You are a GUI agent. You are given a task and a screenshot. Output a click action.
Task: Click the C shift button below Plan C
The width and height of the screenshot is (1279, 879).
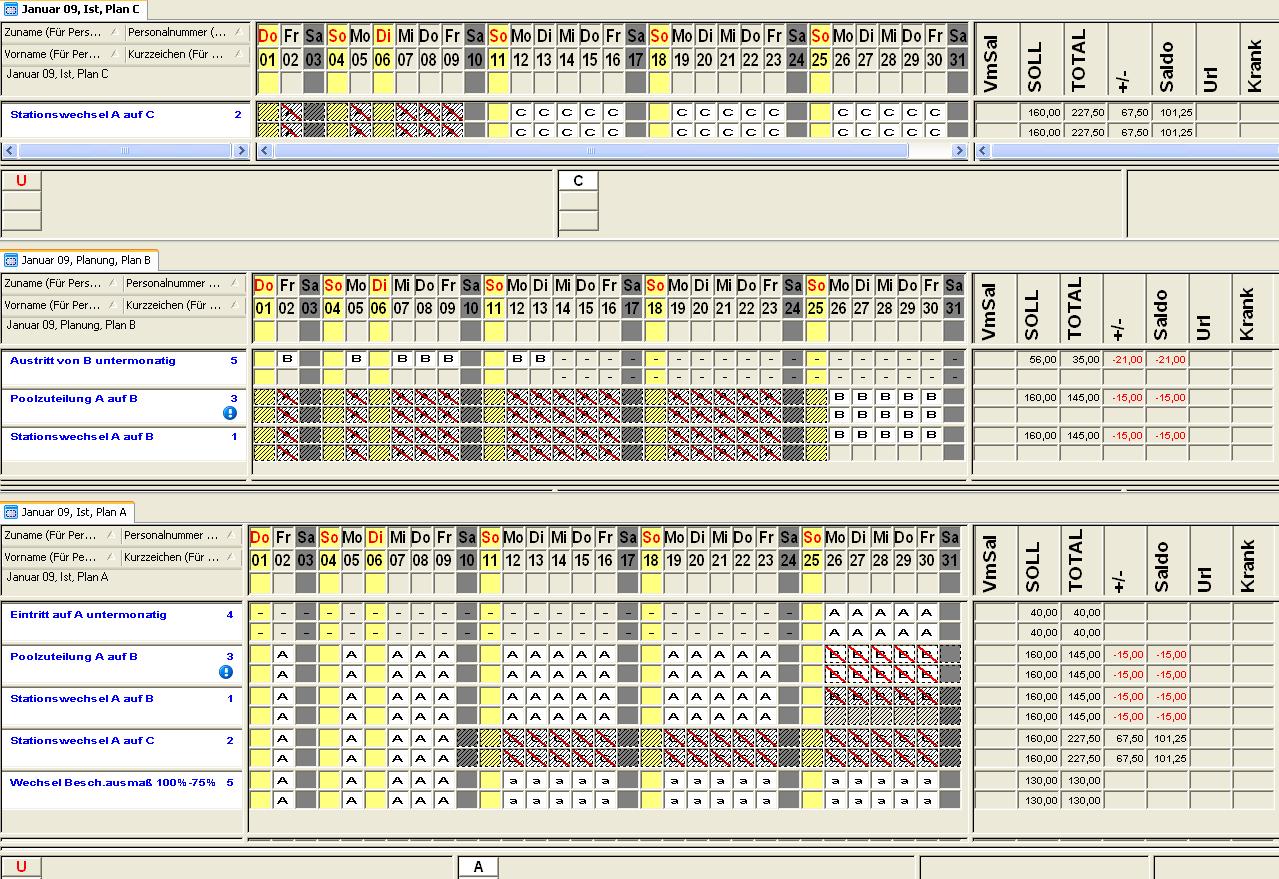click(x=578, y=181)
